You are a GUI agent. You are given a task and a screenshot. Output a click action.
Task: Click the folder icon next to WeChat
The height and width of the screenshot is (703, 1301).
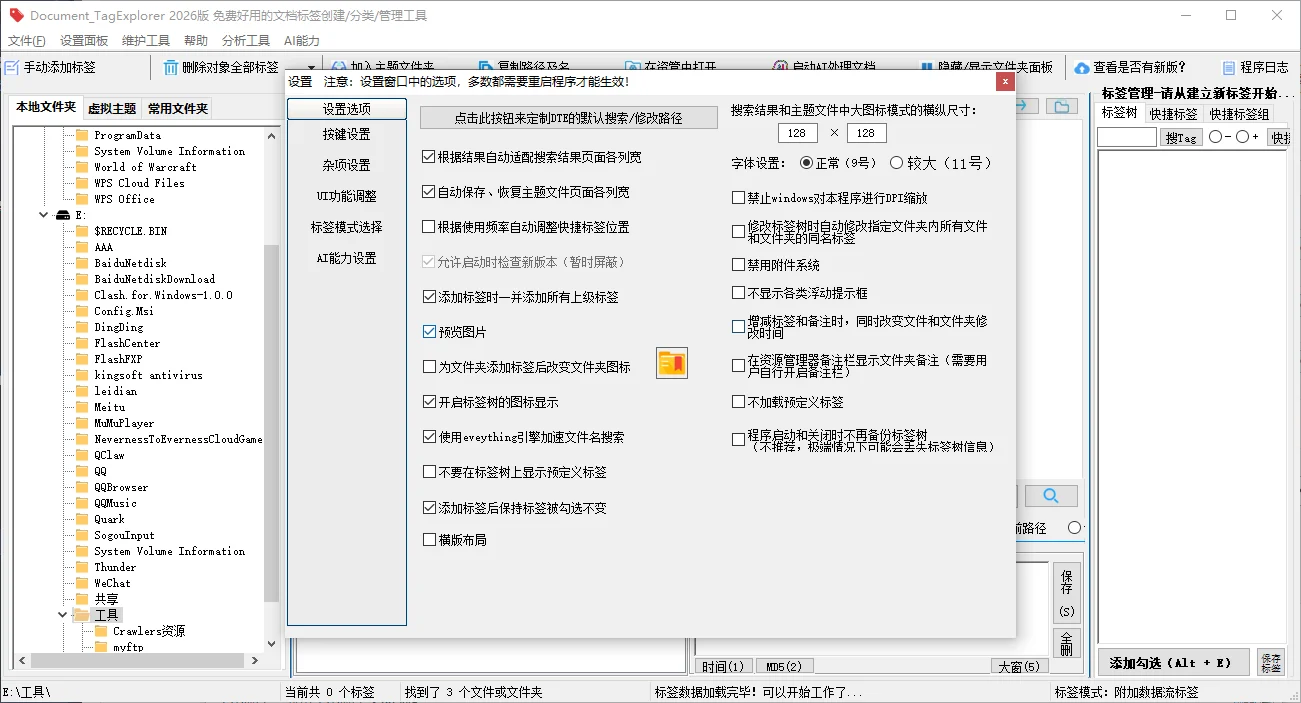coord(83,583)
